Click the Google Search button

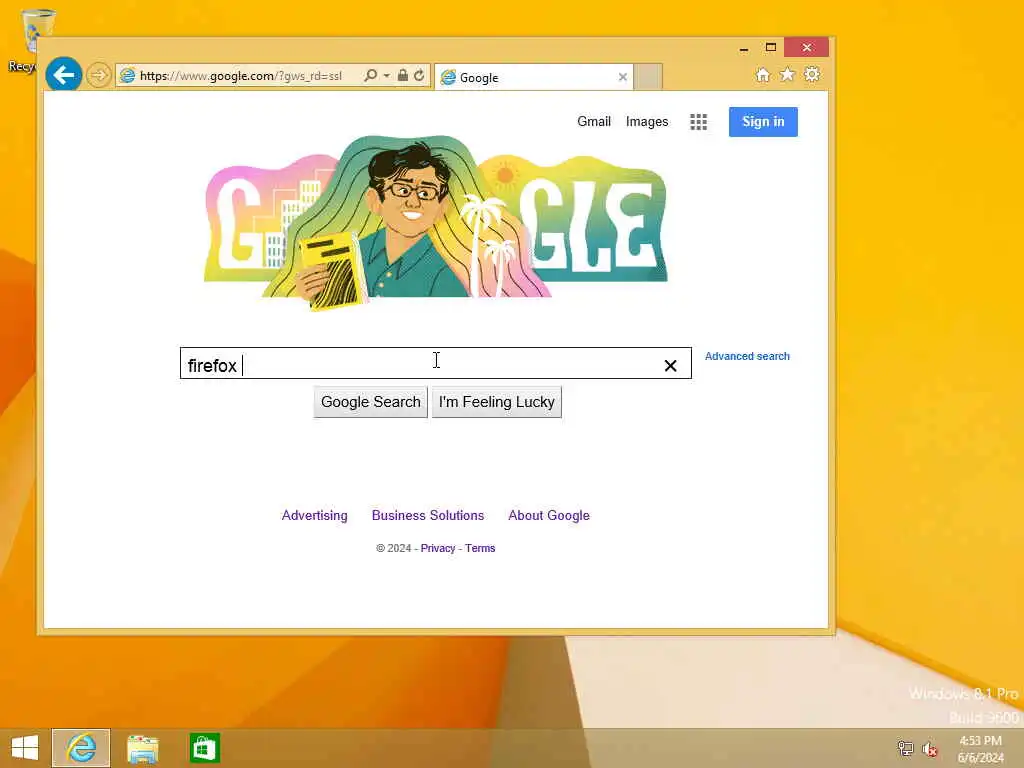pos(370,402)
